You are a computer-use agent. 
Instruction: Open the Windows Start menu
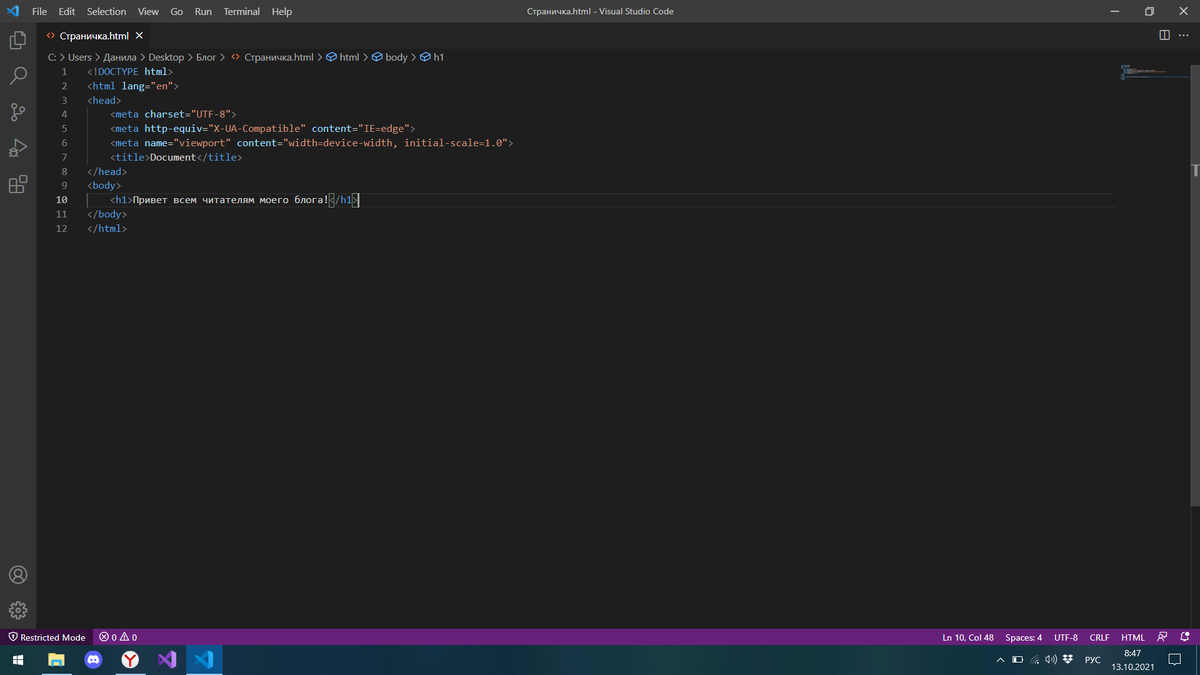(18, 660)
